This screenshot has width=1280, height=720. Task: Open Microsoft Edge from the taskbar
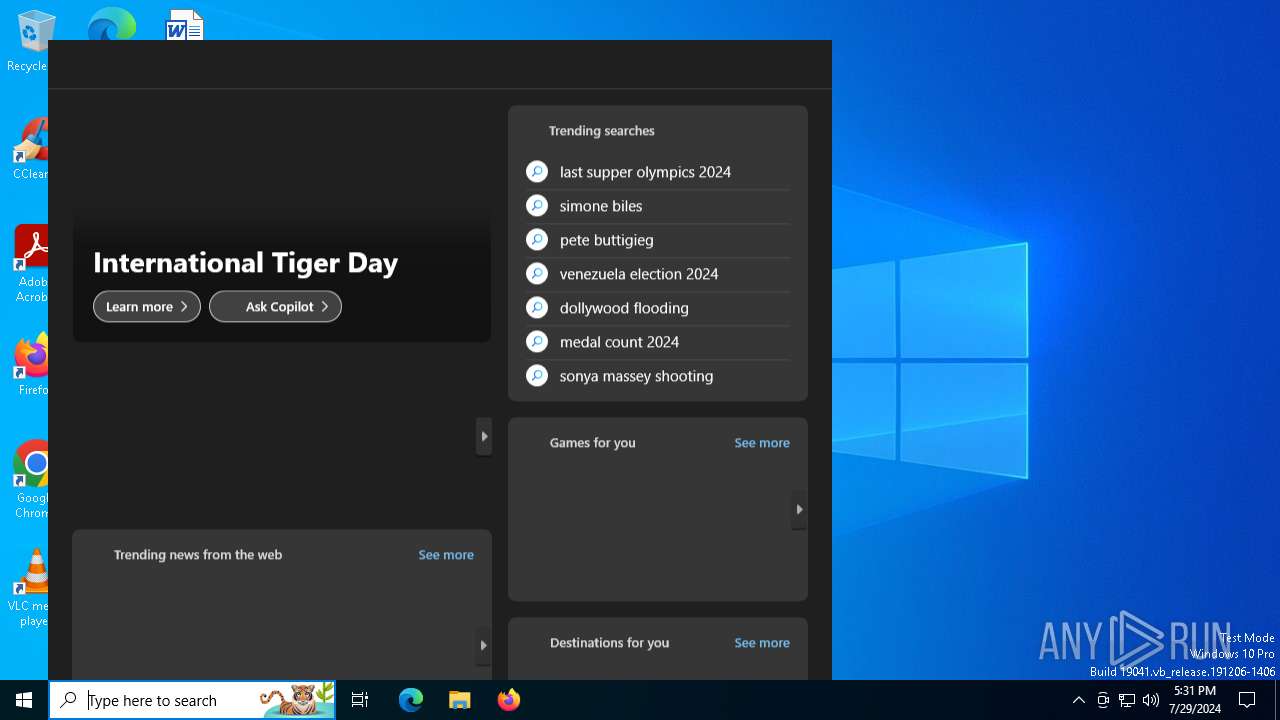point(411,700)
